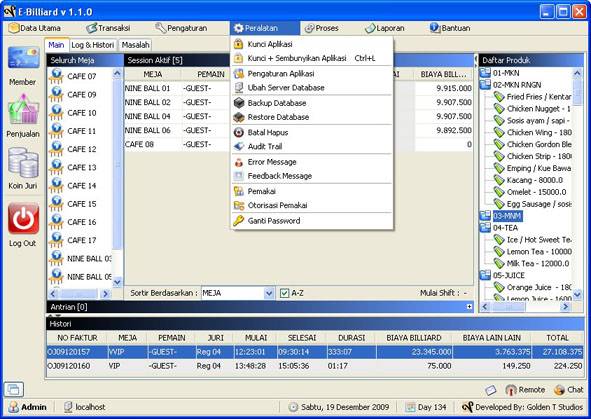Toggle the A-Z sort checkbox
591x419 pixels.
click(x=285, y=293)
